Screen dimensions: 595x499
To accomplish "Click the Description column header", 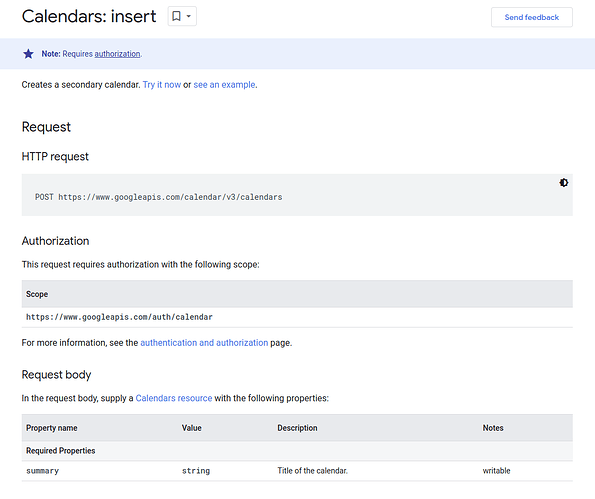I will (297, 428).
